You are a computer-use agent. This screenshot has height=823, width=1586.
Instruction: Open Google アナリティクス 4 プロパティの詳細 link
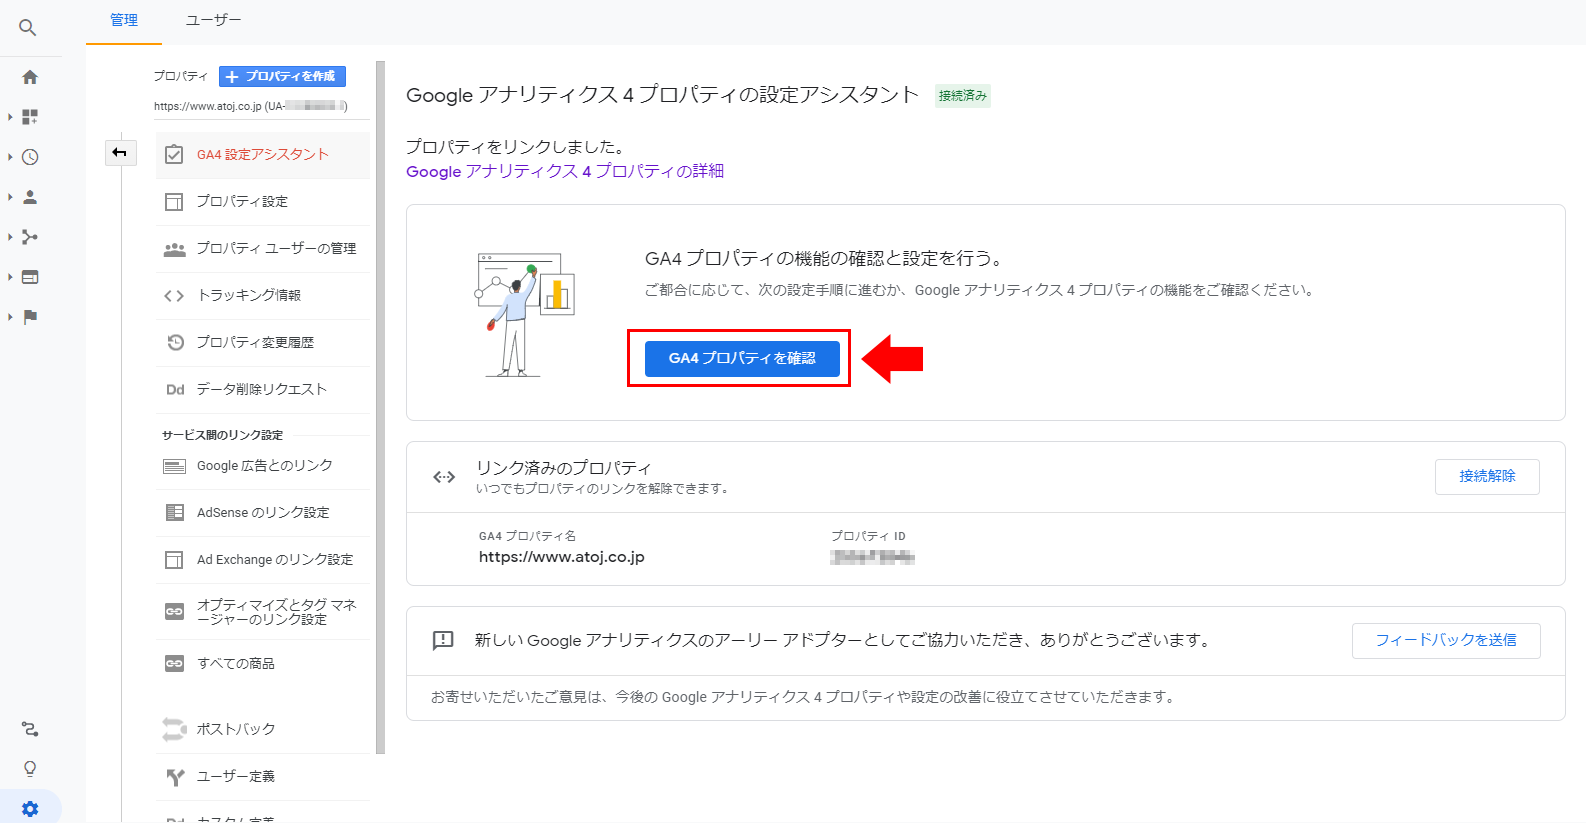coord(565,171)
